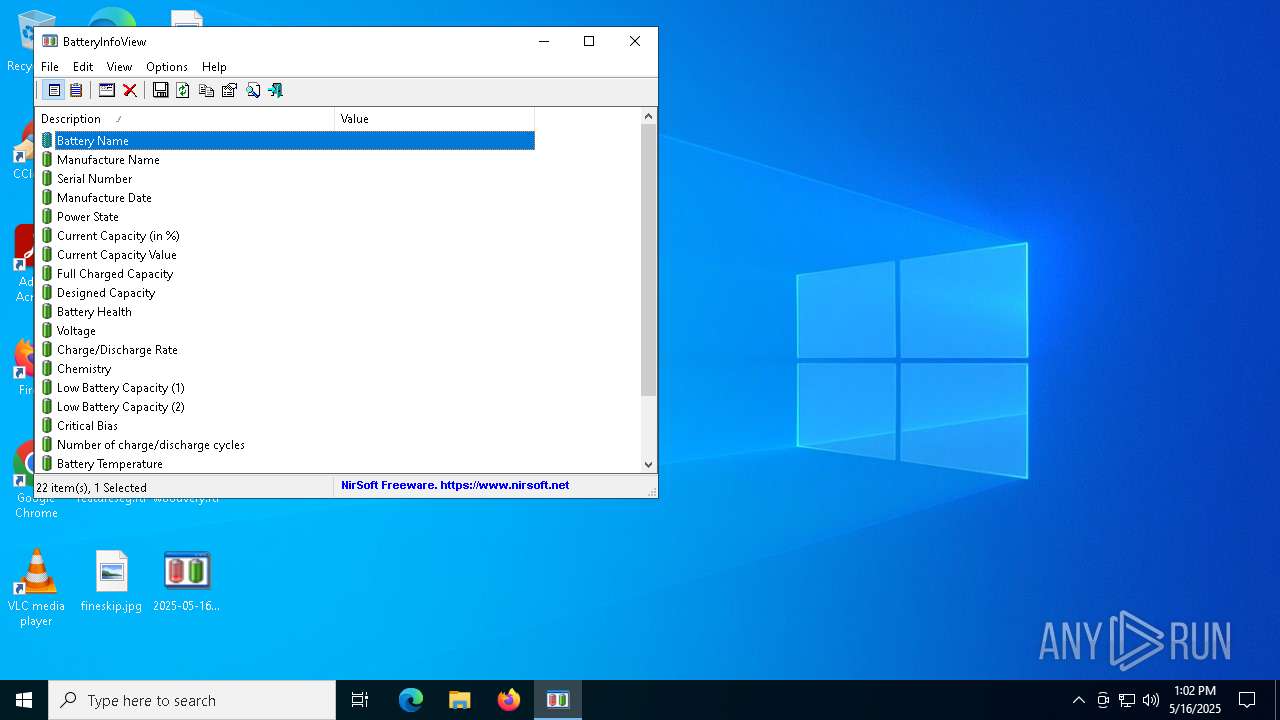Click the Type here to search box

pos(192,700)
